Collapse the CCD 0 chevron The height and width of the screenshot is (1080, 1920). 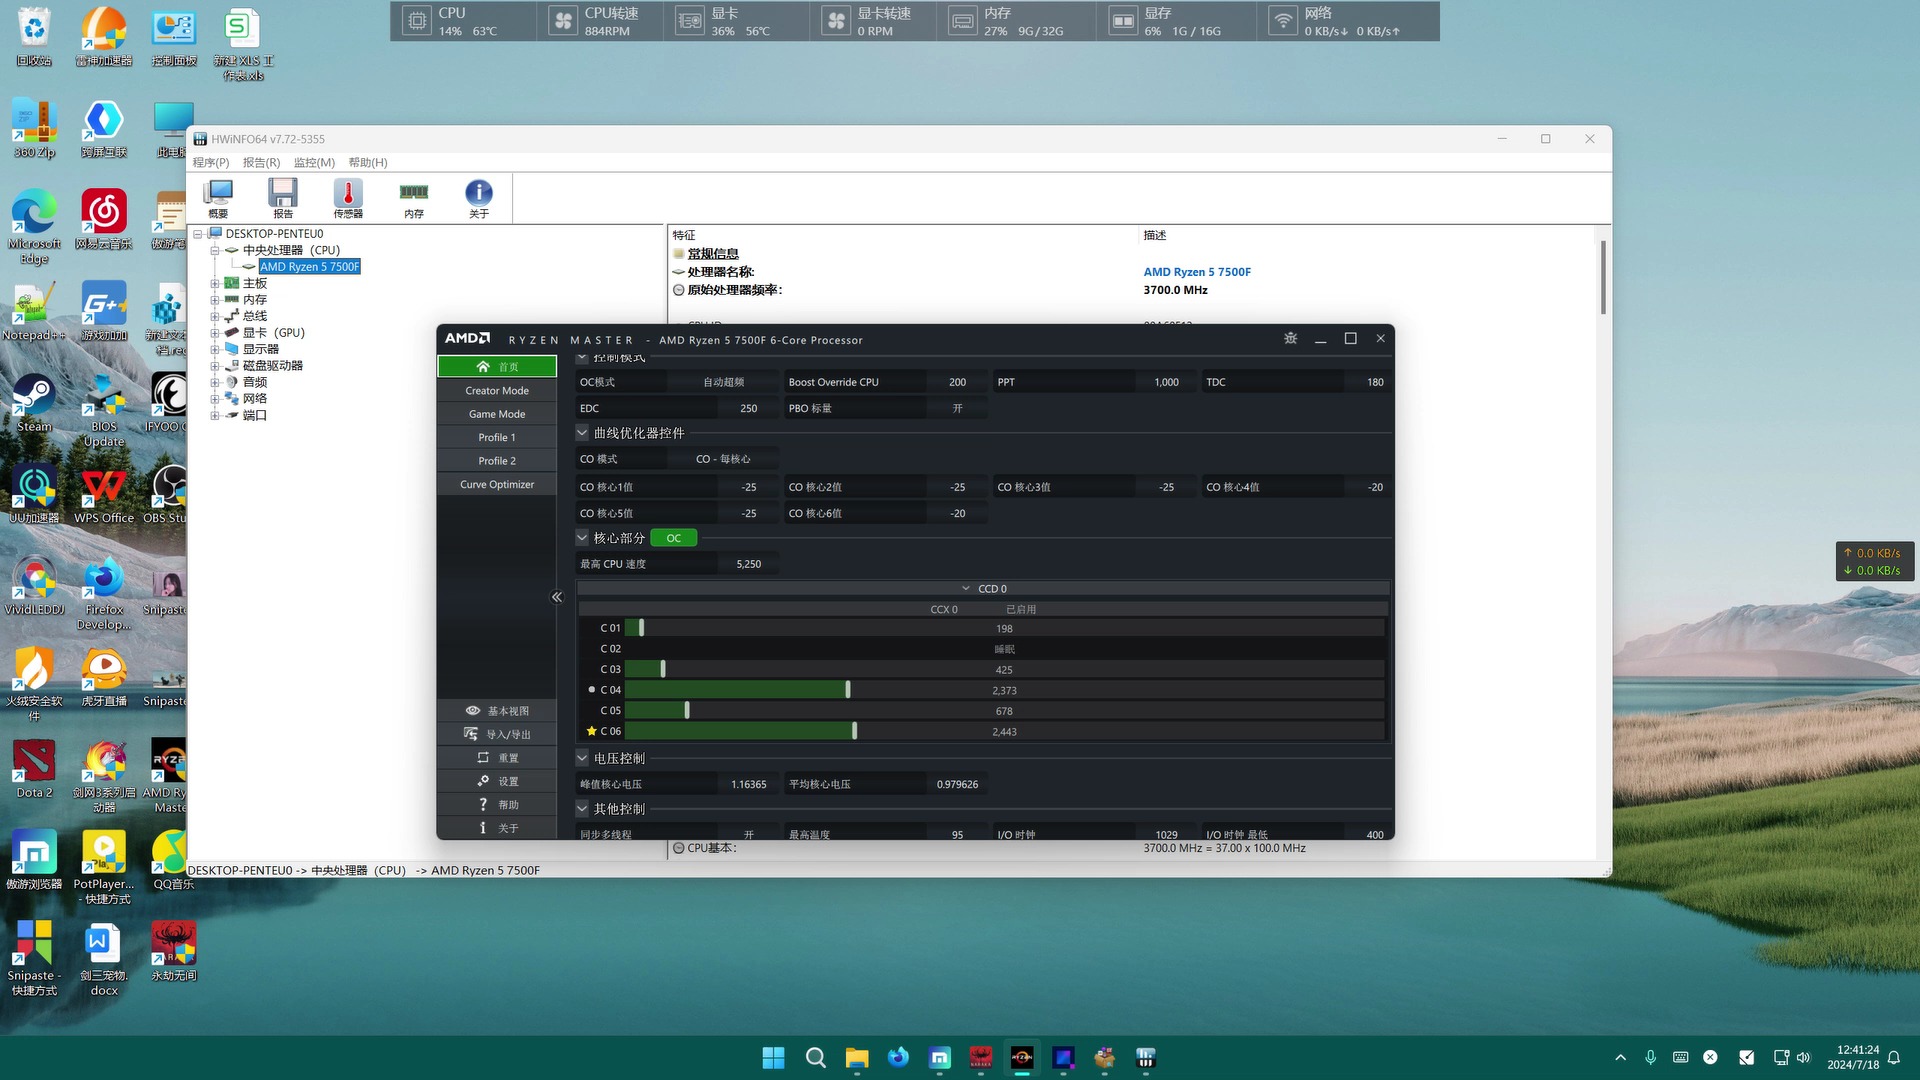tap(965, 589)
